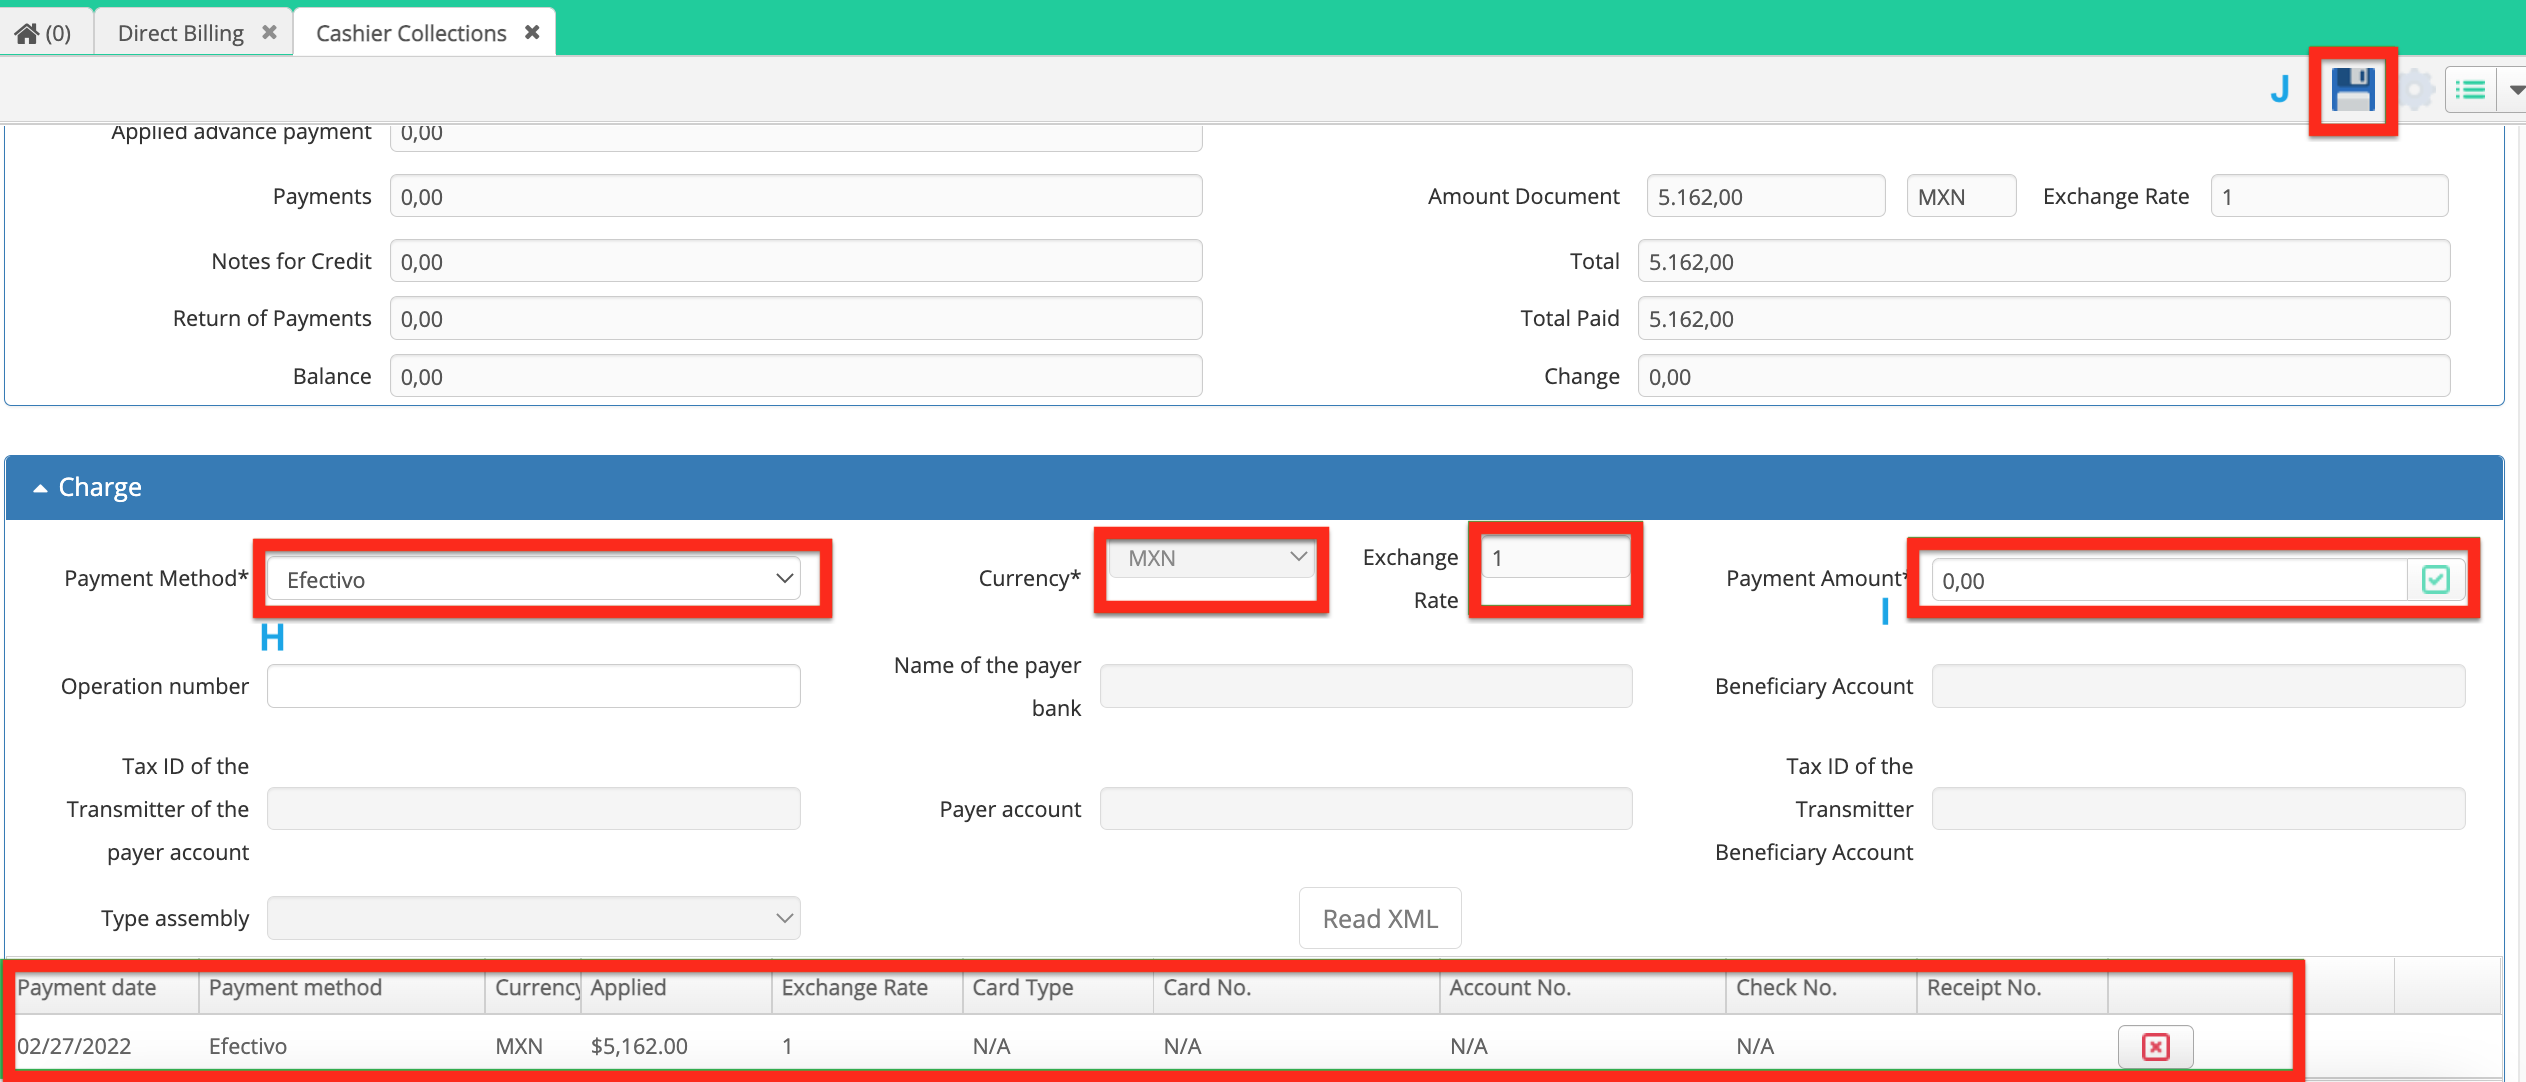This screenshot has width=2526, height=1082.
Task: Close the Direct Billing tab
Action: pos(269,32)
